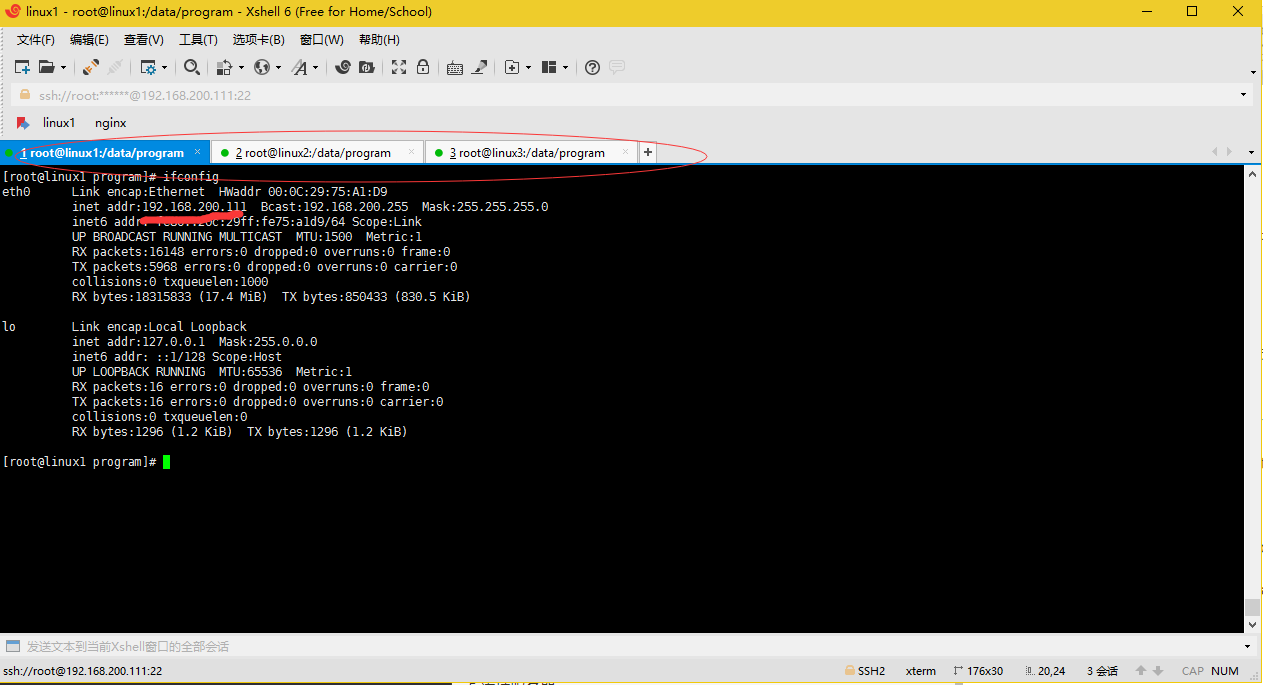The height and width of the screenshot is (685, 1263).
Task: Close the root@linux3 tab
Action: click(626, 152)
